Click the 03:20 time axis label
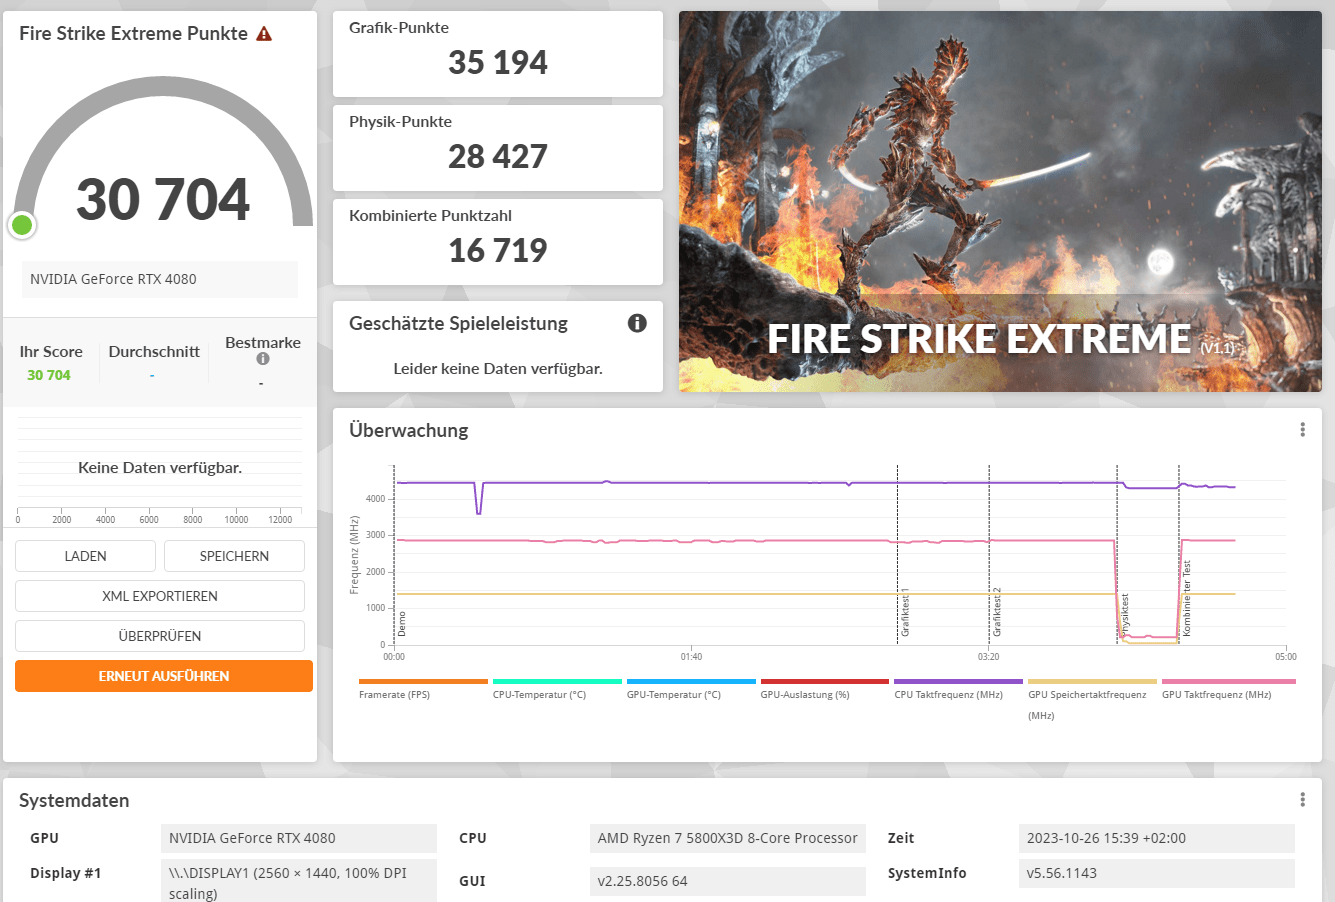The width and height of the screenshot is (1335, 902). [x=988, y=657]
